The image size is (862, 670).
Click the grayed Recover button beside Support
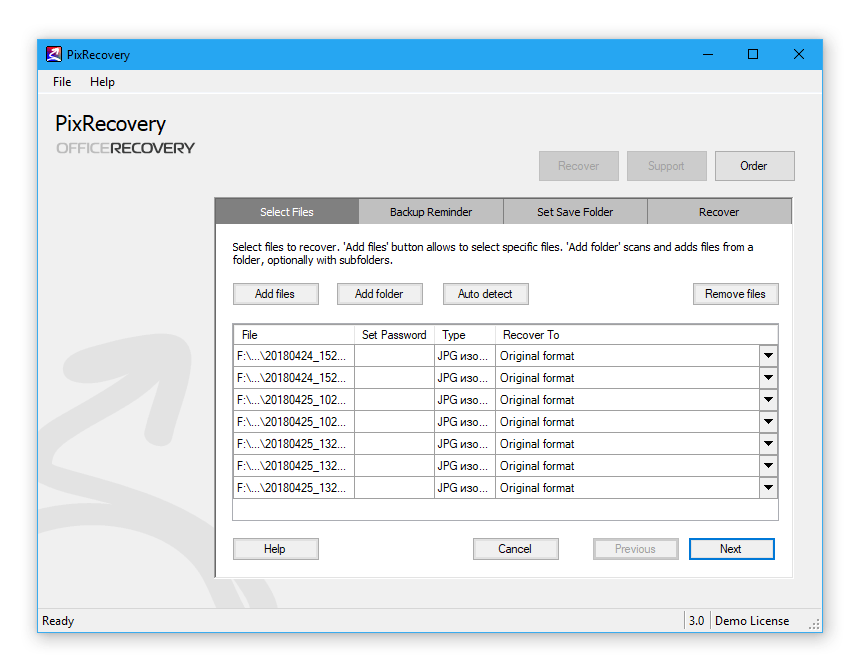click(x=578, y=166)
